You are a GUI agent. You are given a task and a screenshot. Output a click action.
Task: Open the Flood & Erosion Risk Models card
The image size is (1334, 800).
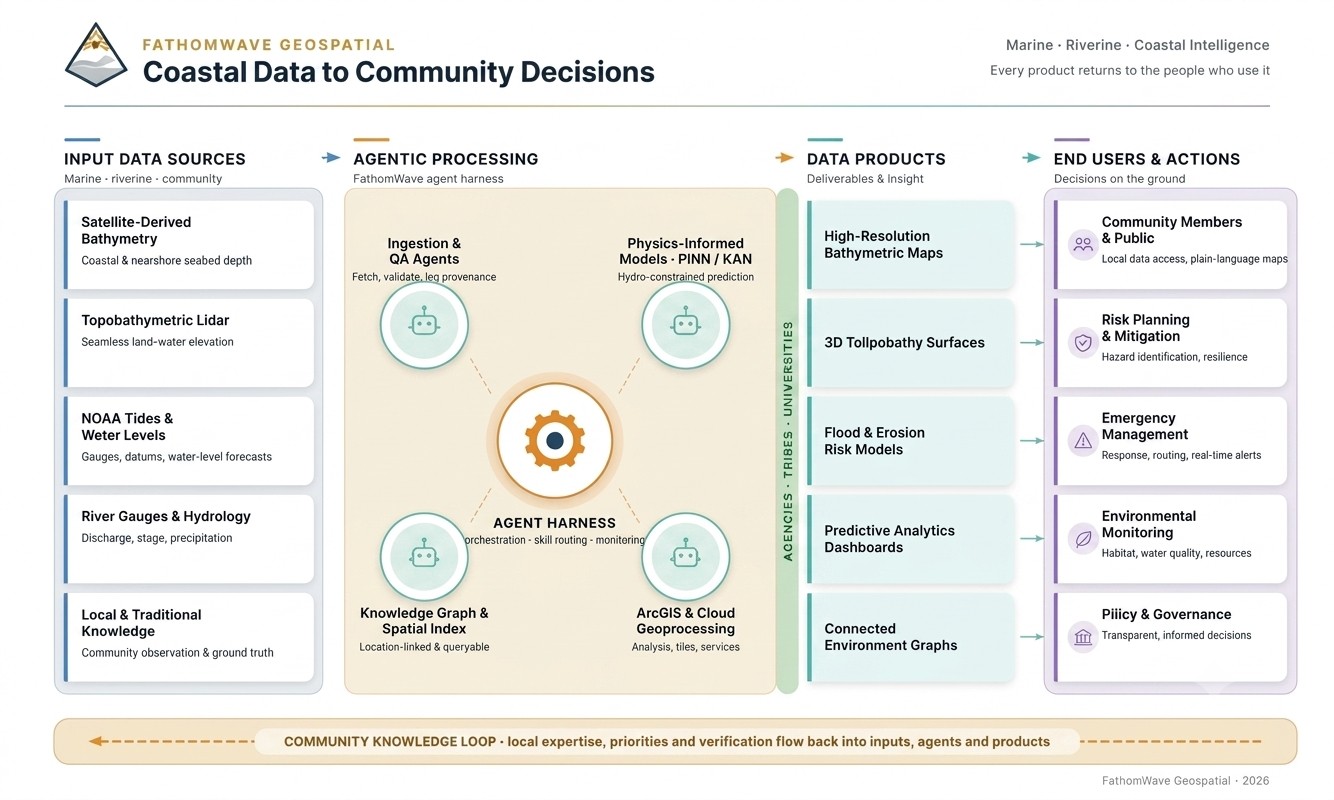tap(910, 440)
